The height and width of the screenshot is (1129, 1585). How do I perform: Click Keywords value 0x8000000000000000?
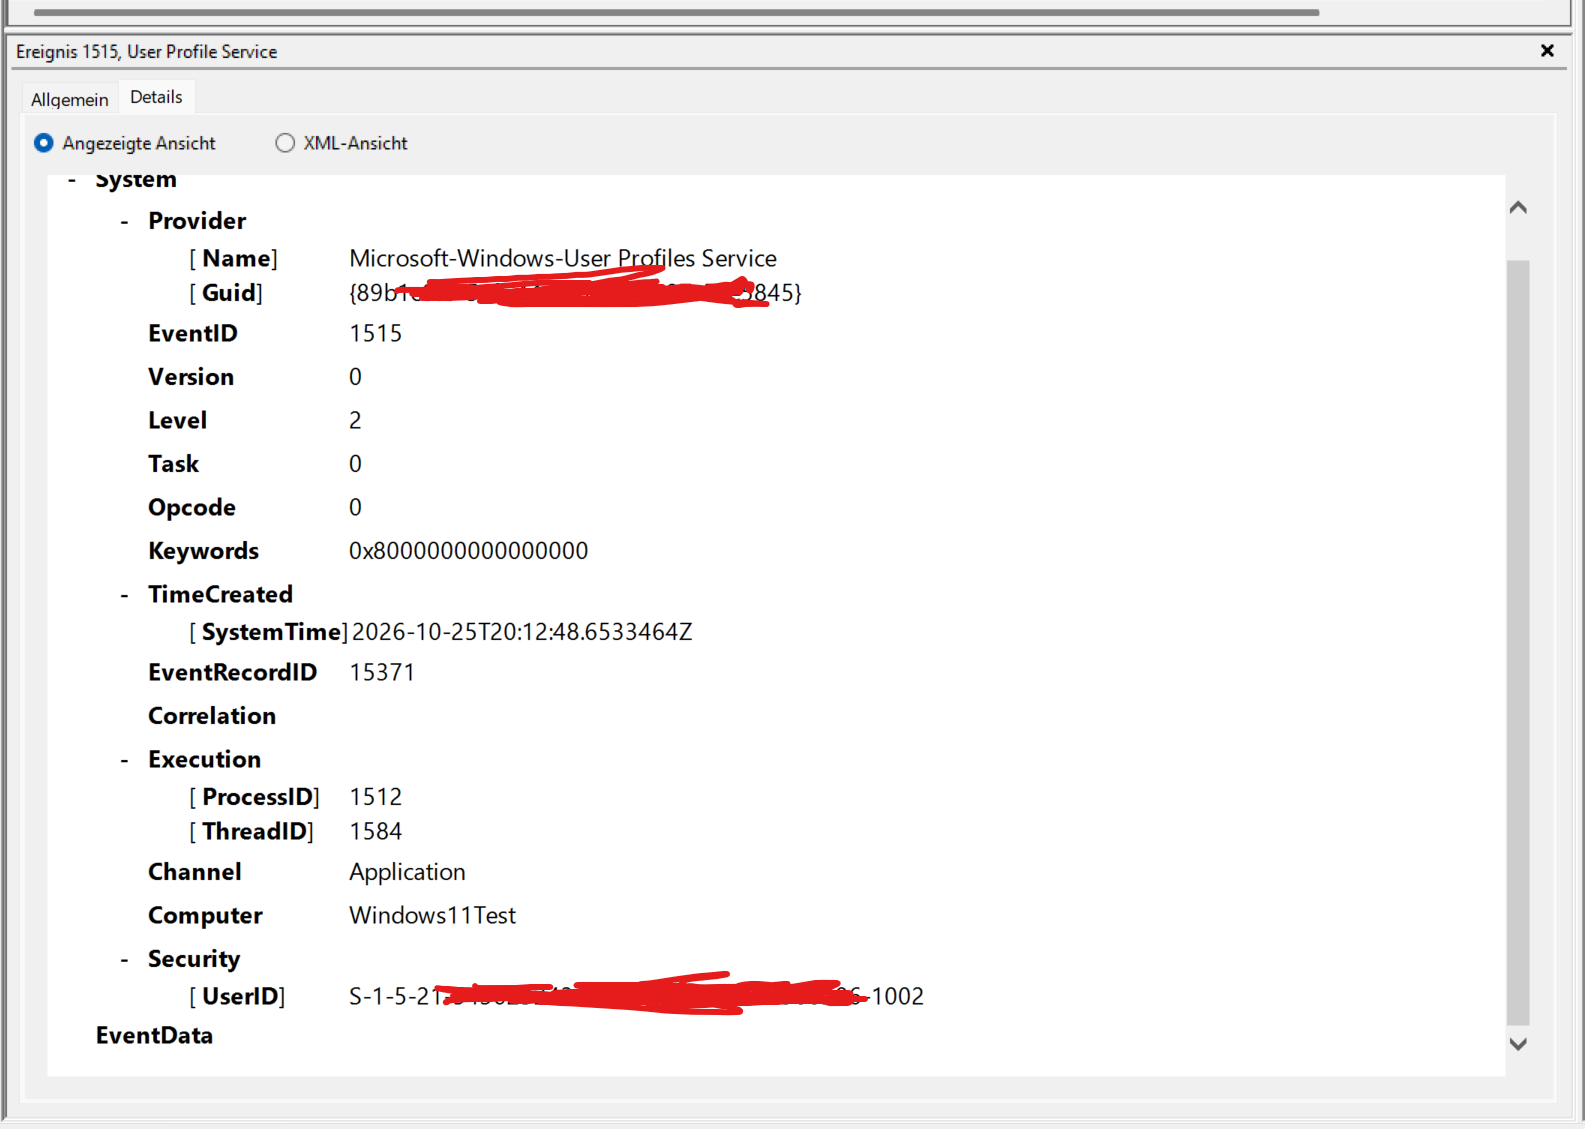click(468, 551)
